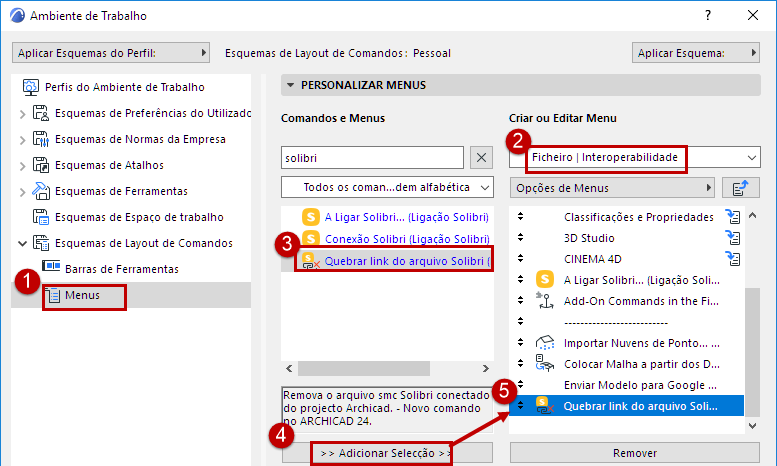The height and width of the screenshot is (466, 777).
Task: Click the Esquemas de Preferências do Utilizador icon
Action: pos(41,113)
